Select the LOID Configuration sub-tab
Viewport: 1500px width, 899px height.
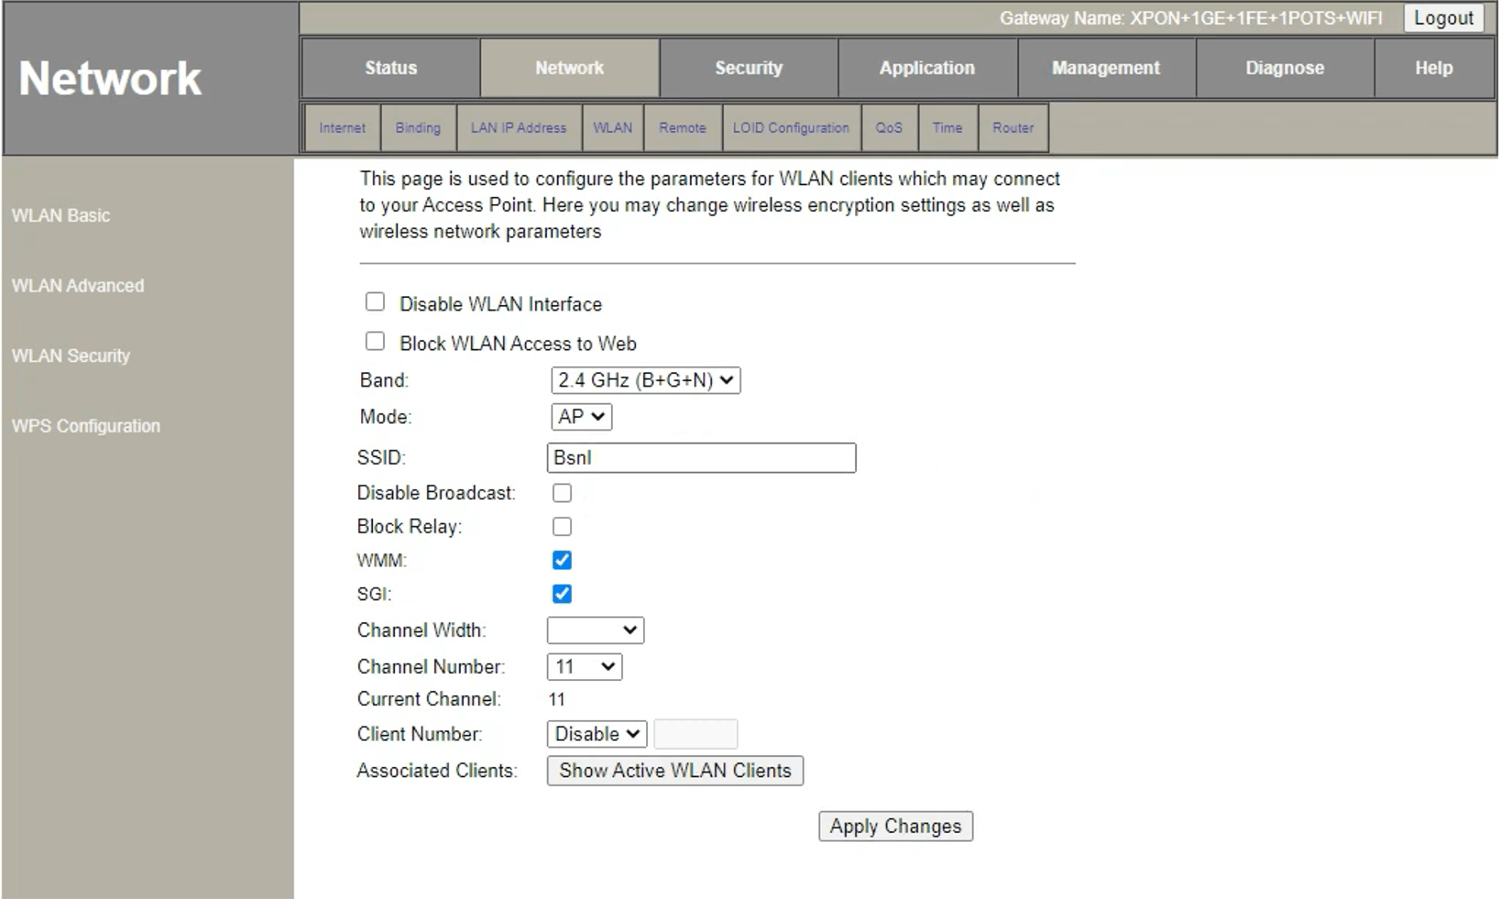coord(790,128)
